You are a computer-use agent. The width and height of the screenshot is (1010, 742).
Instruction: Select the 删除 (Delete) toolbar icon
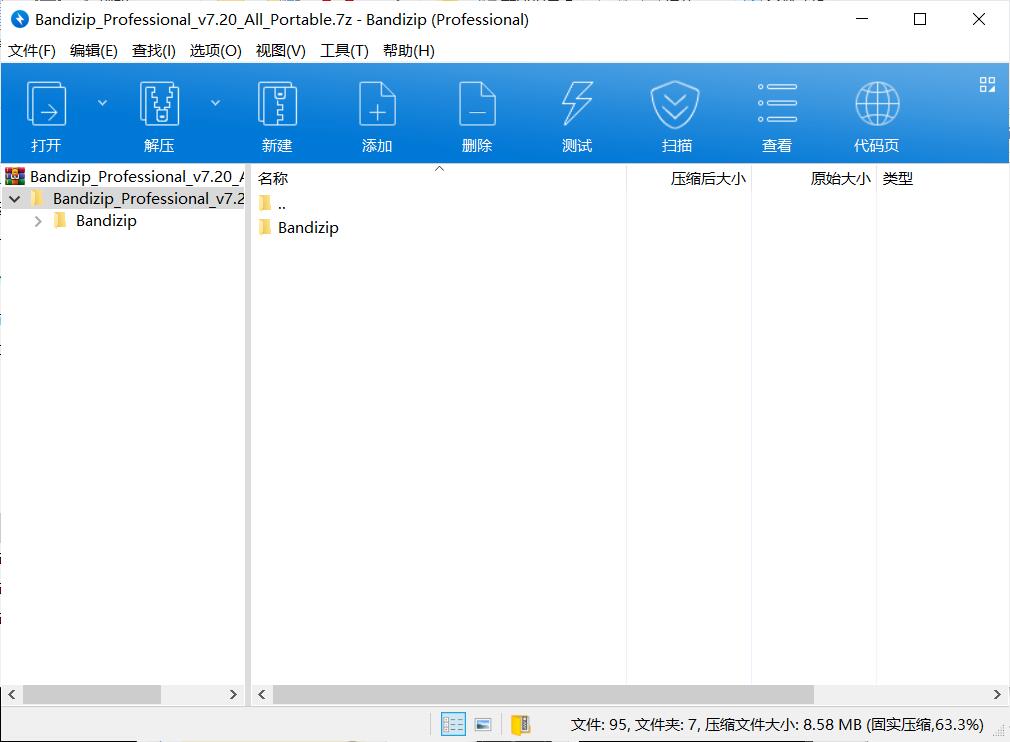coord(477,113)
